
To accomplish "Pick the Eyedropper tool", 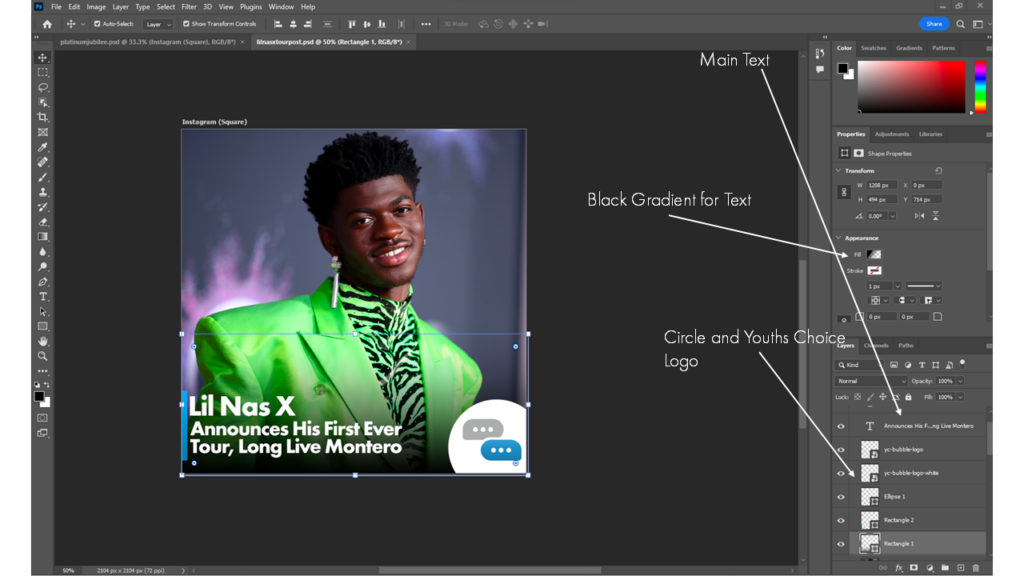I will coord(43,147).
